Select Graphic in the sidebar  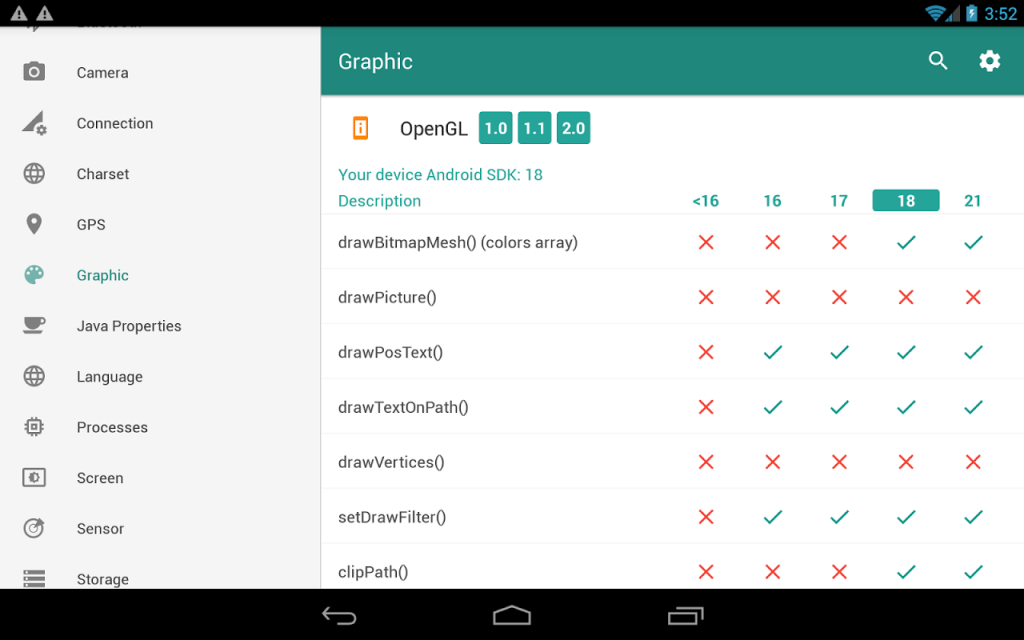click(x=160, y=275)
